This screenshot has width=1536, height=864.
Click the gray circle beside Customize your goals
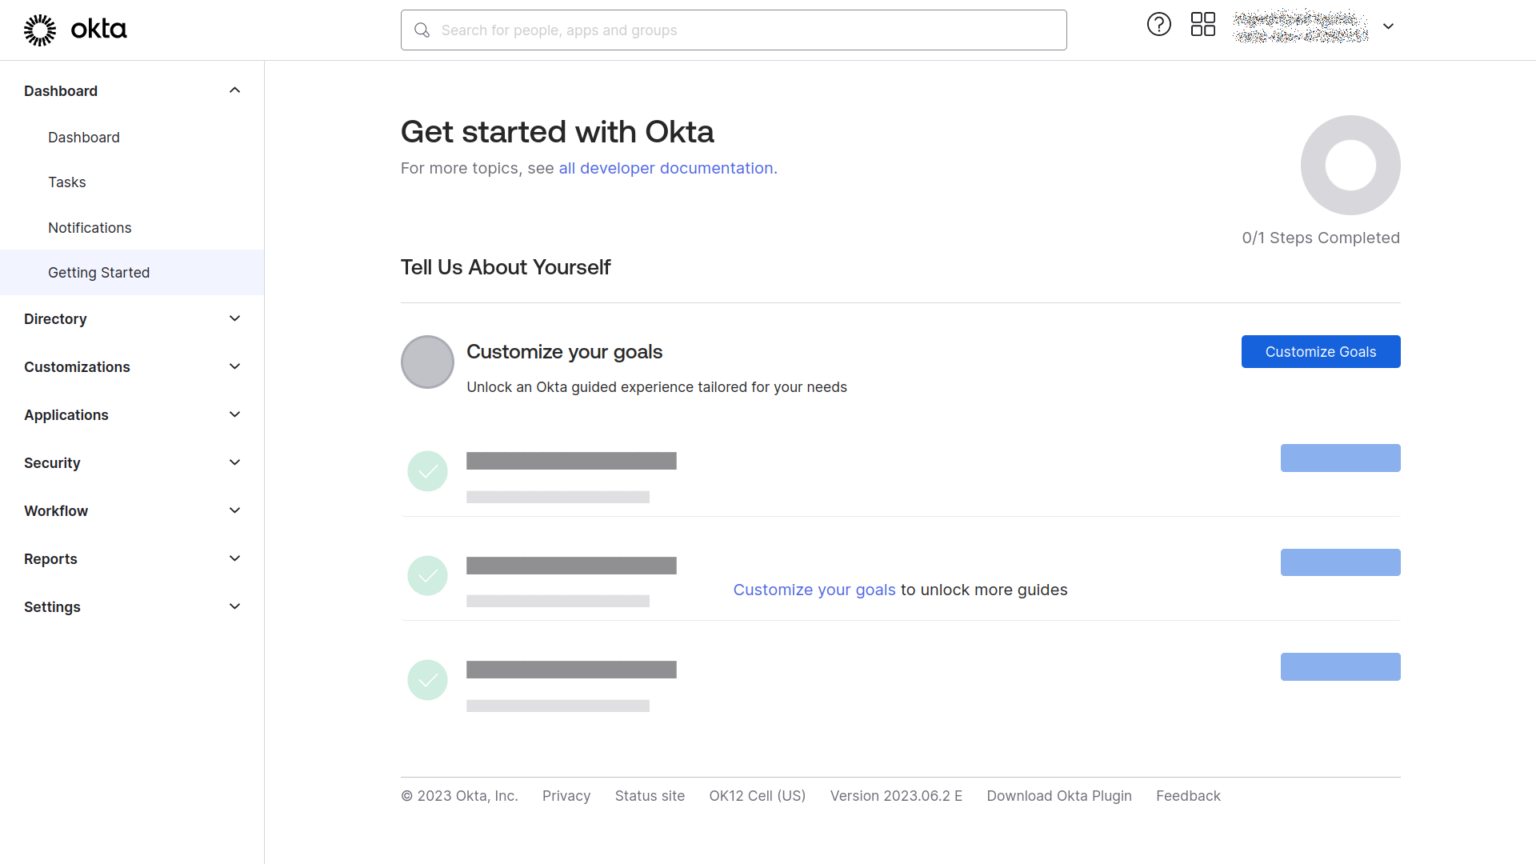tap(427, 362)
